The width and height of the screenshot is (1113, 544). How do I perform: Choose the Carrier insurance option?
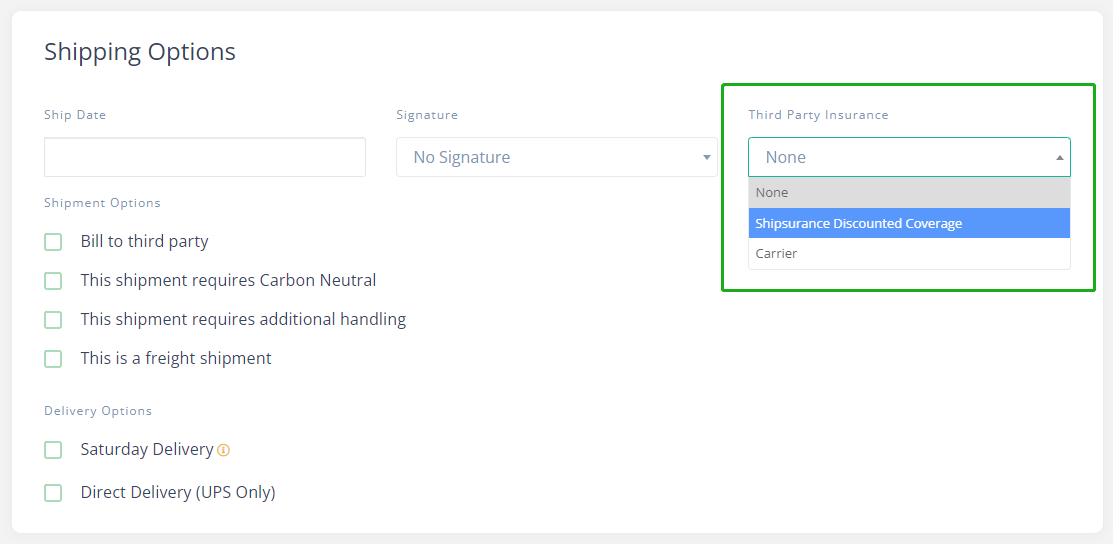[909, 254]
